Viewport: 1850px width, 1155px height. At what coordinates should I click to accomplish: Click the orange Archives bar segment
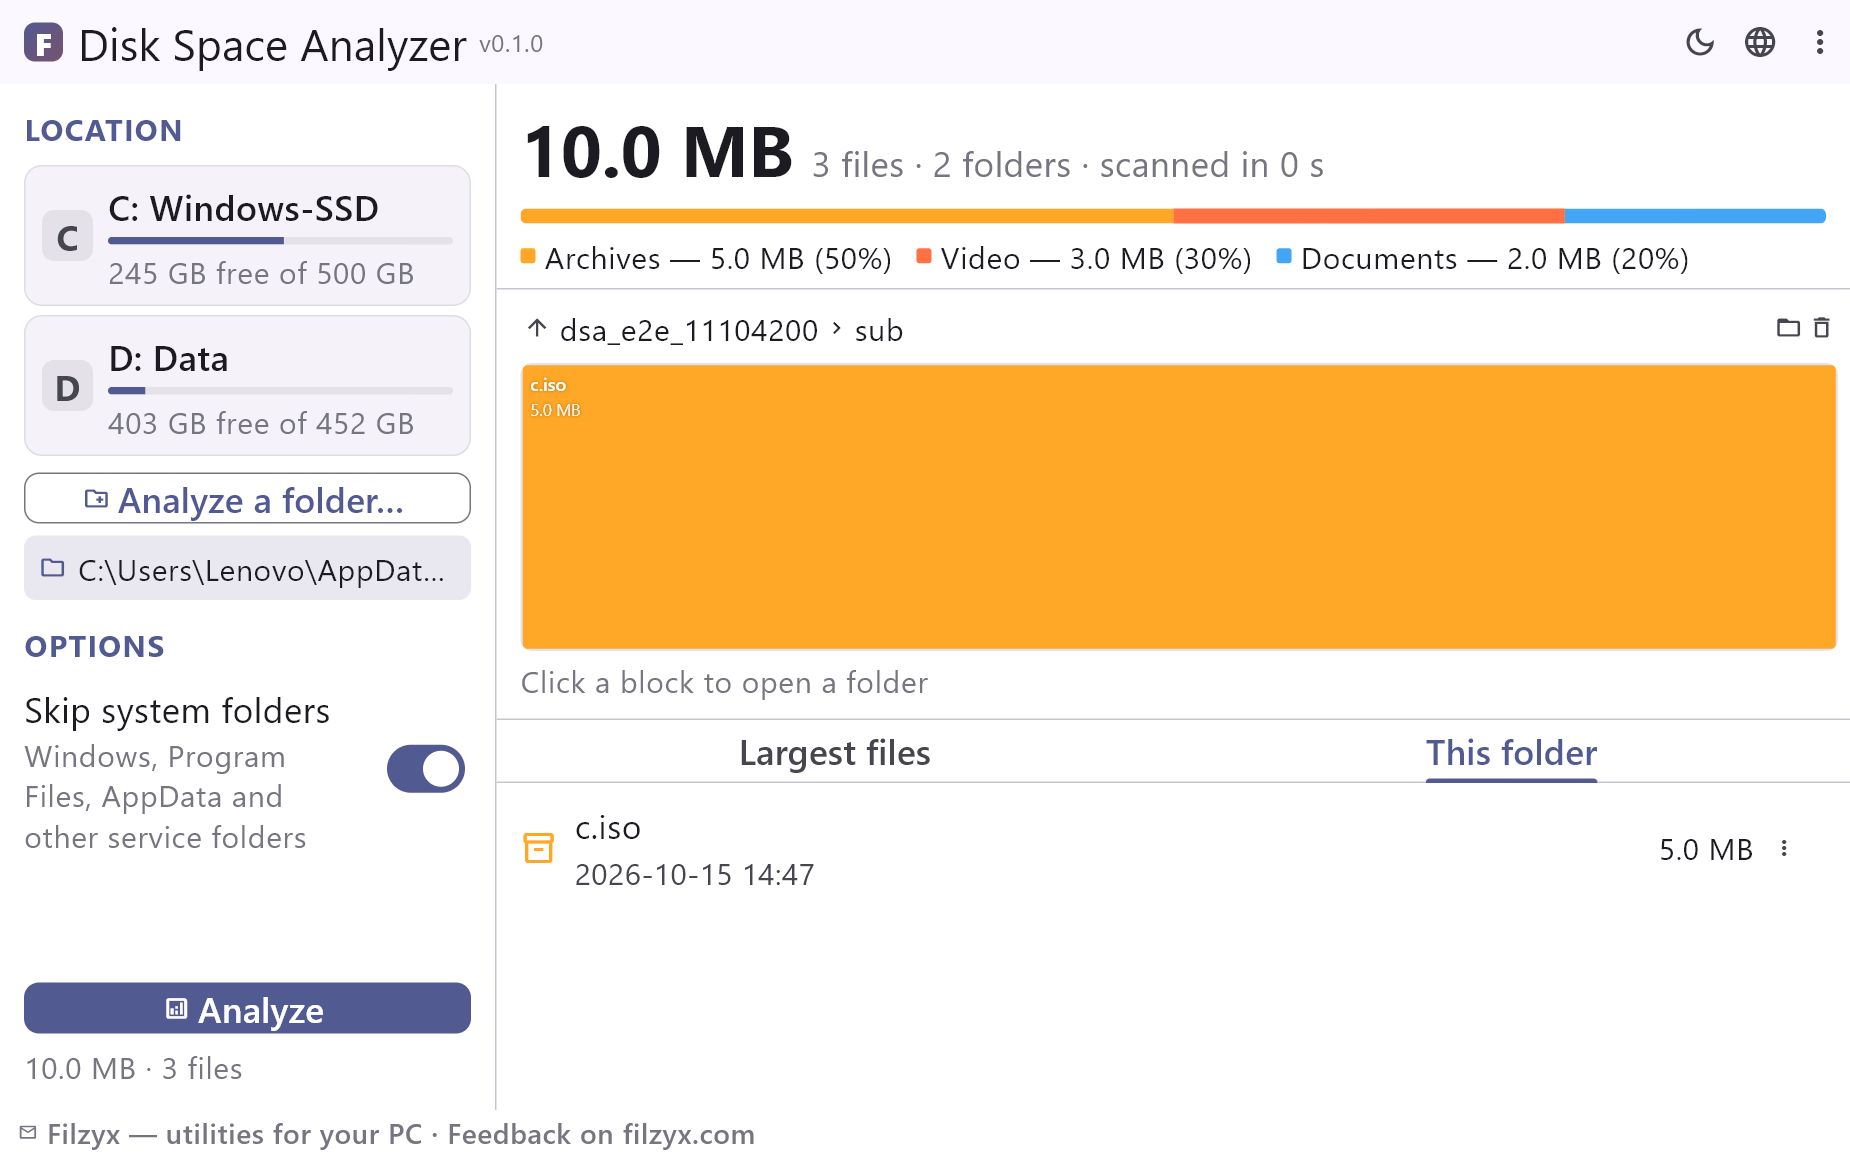tap(847, 216)
